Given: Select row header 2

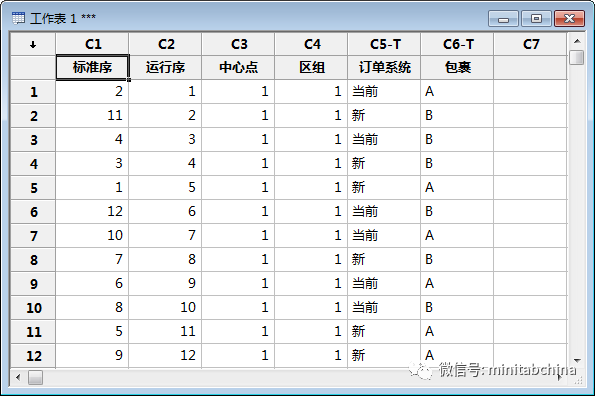Looking at the screenshot, I should point(33,116).
